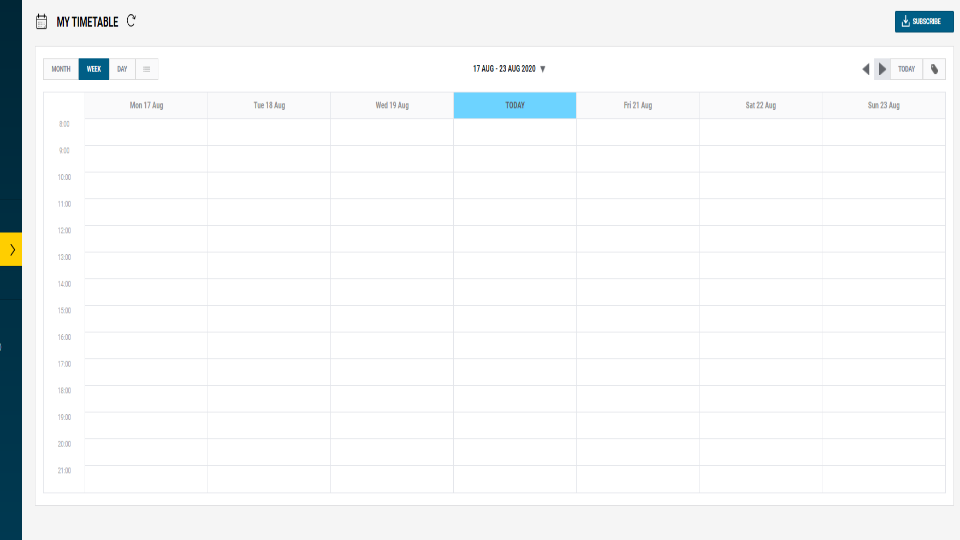The width and height of the screenshot is (960, 540).
Task: Click the 12:00 time label
Action: point(64,231)
